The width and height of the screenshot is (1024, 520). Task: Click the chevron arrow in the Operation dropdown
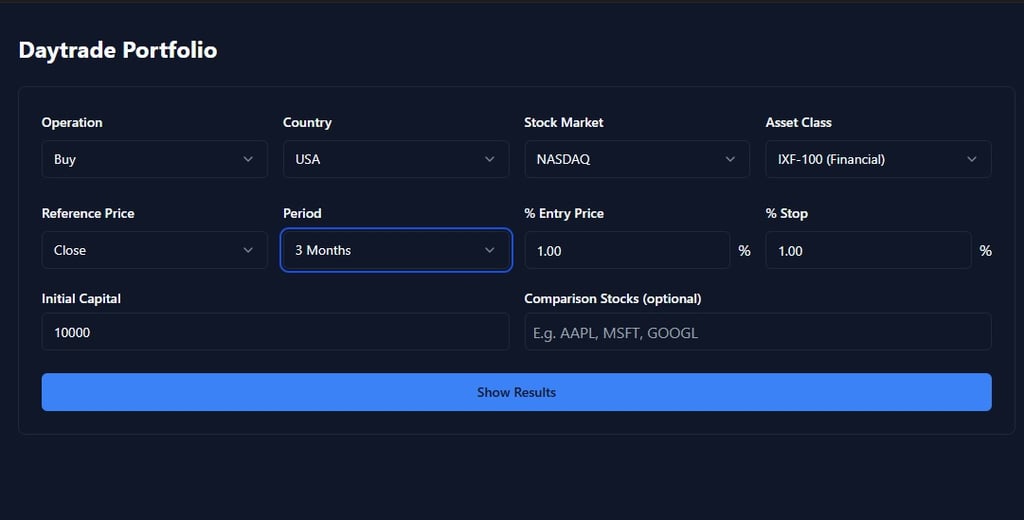248,159
